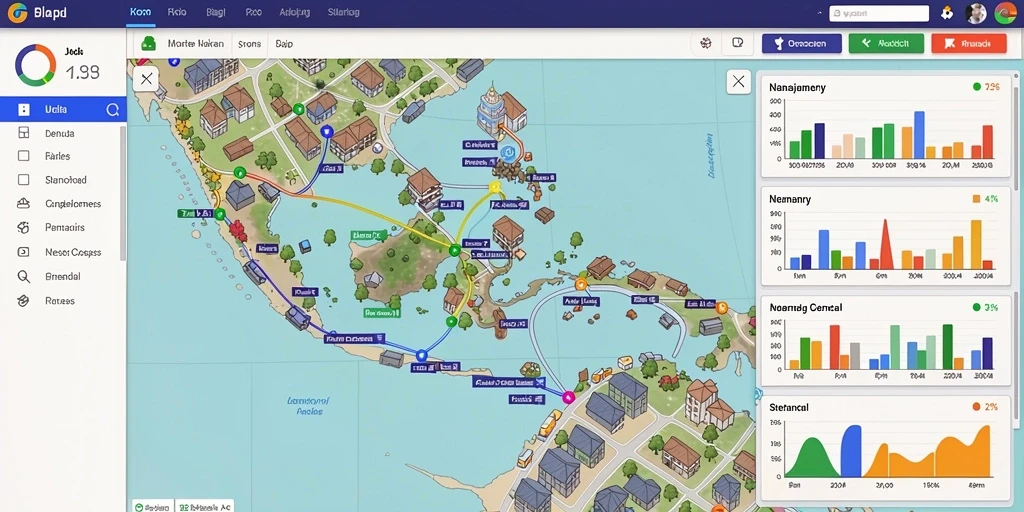Click the yellow marker near the tower
The width and height of the screenshot is (1024, 512).
494,187
